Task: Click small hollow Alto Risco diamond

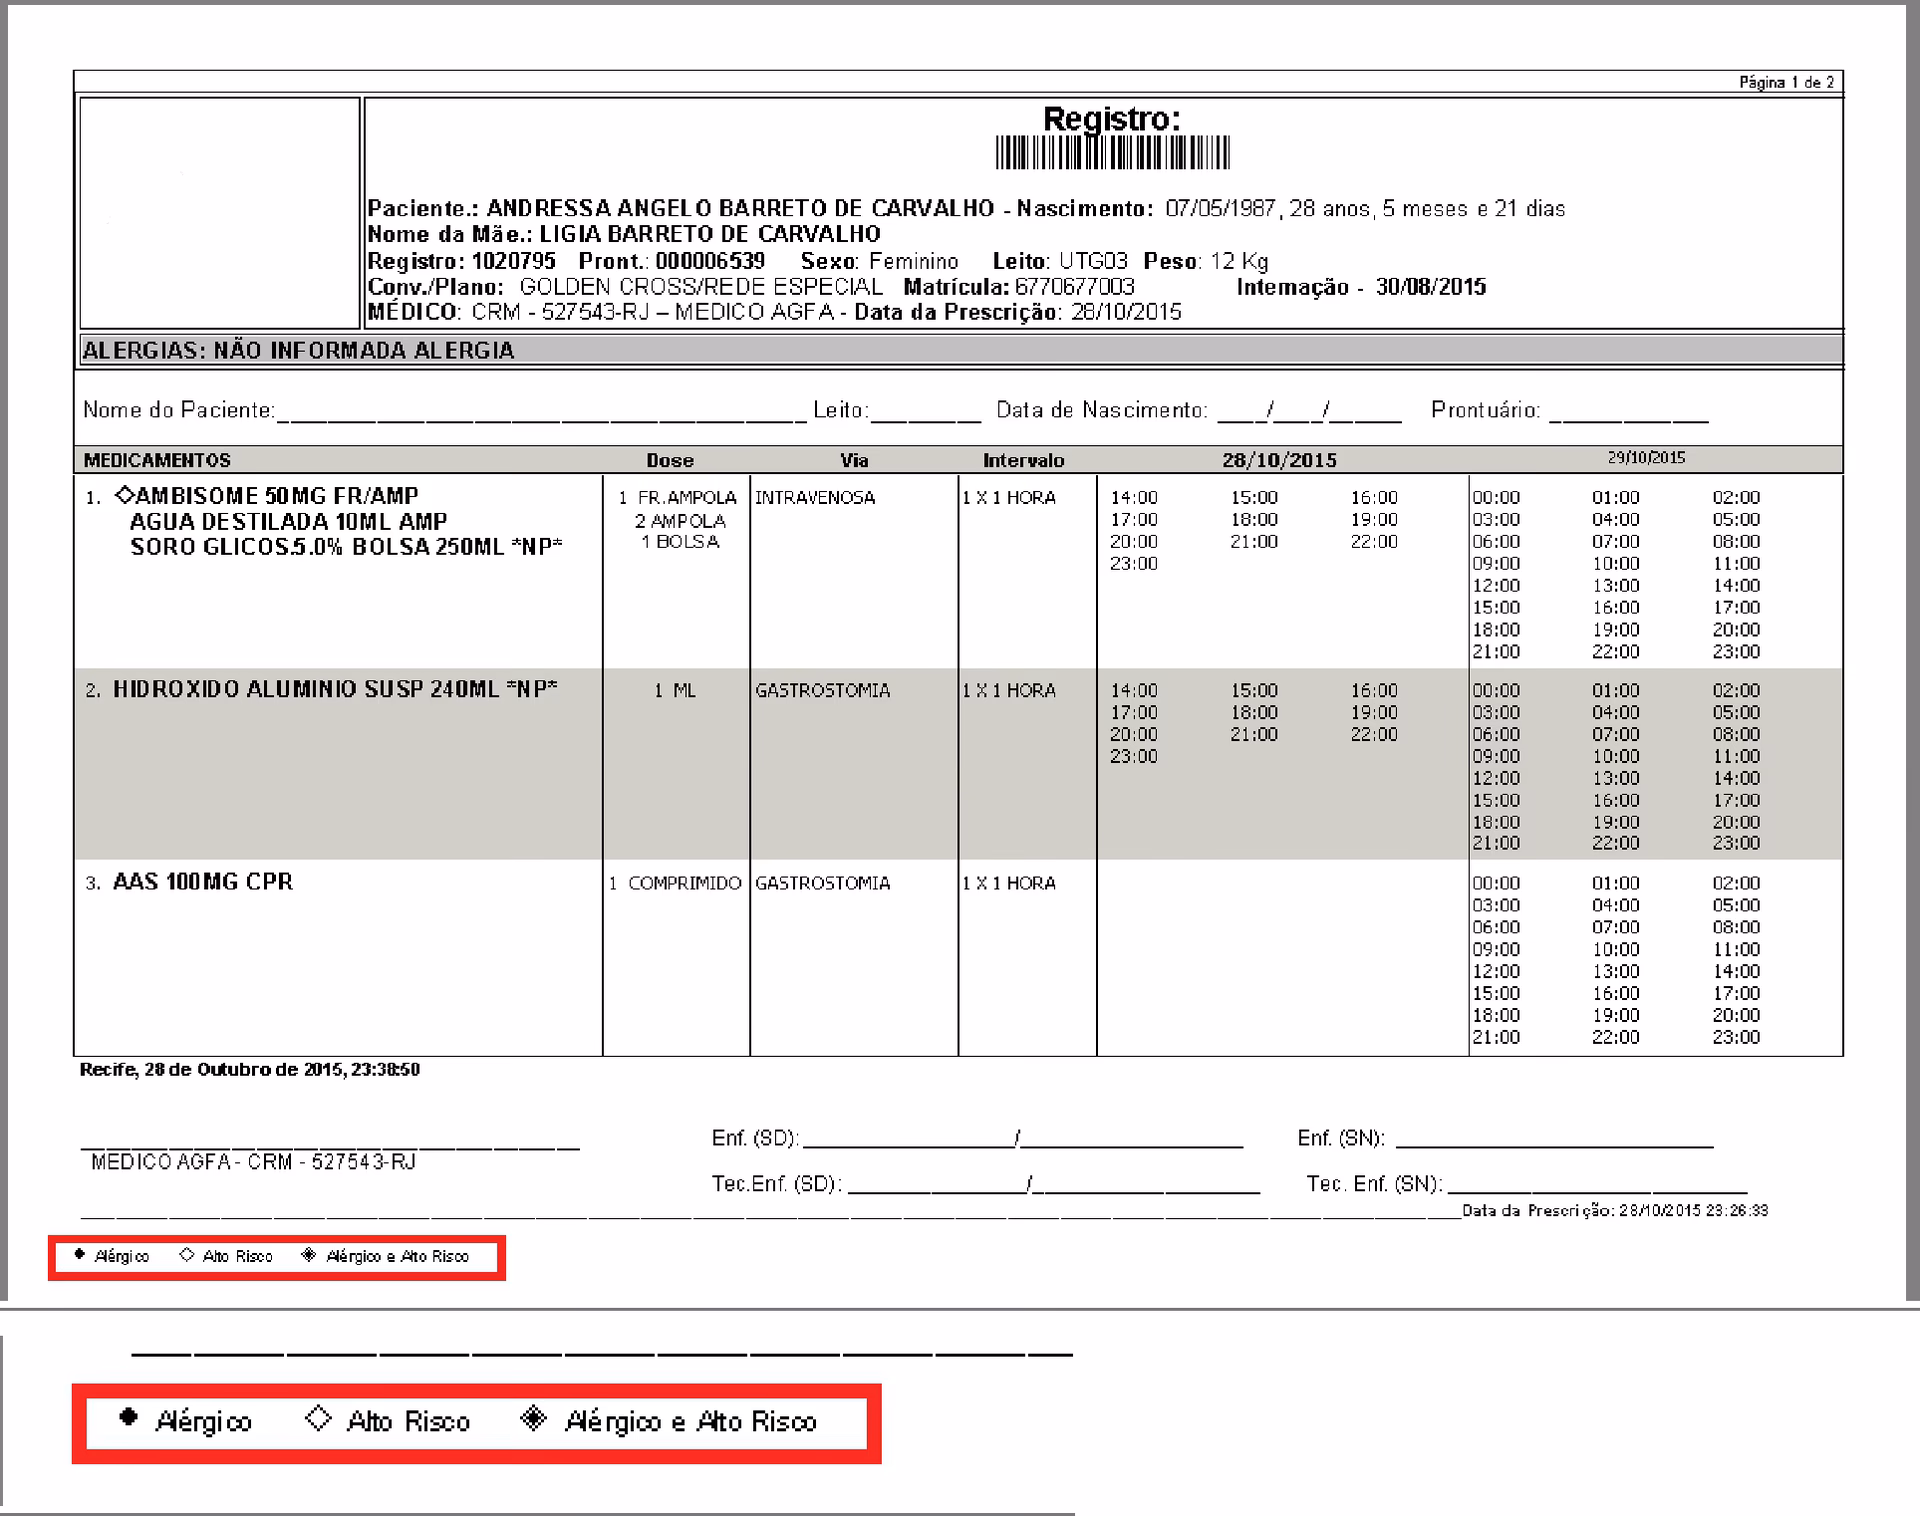Action: [x=187, y=1254]
